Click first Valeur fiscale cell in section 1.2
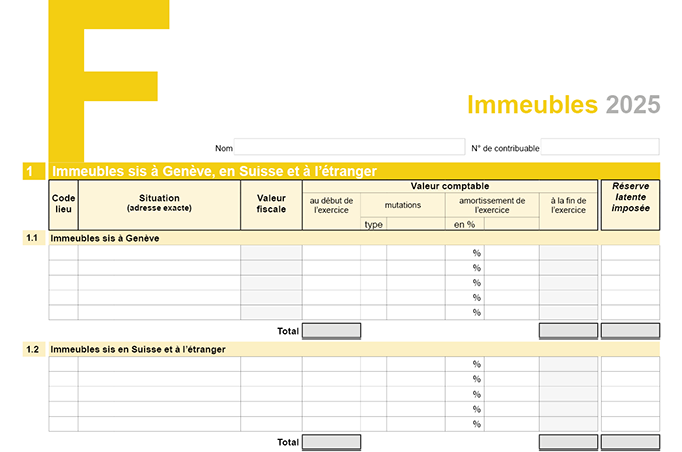This screenshot has height=452, width=682. tap(271, 364)
